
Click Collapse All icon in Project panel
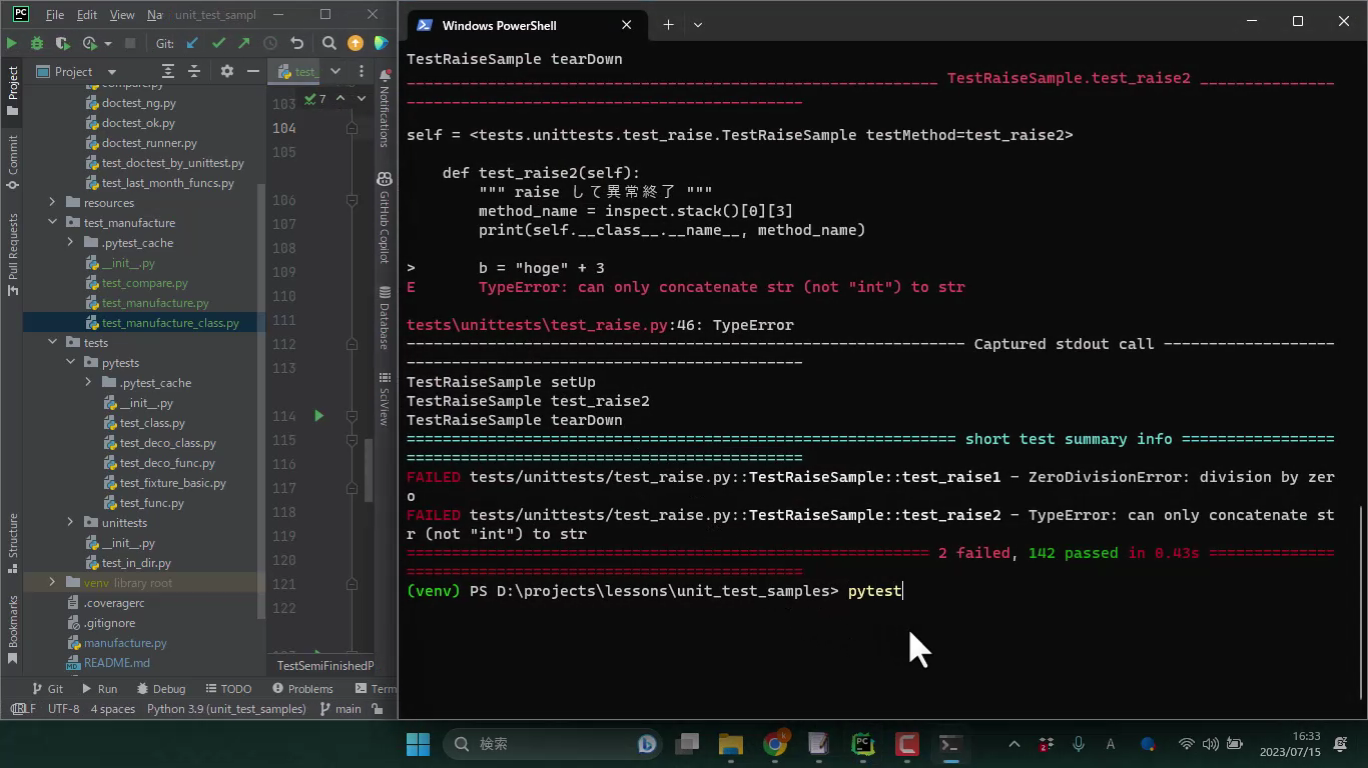(194, 71)
